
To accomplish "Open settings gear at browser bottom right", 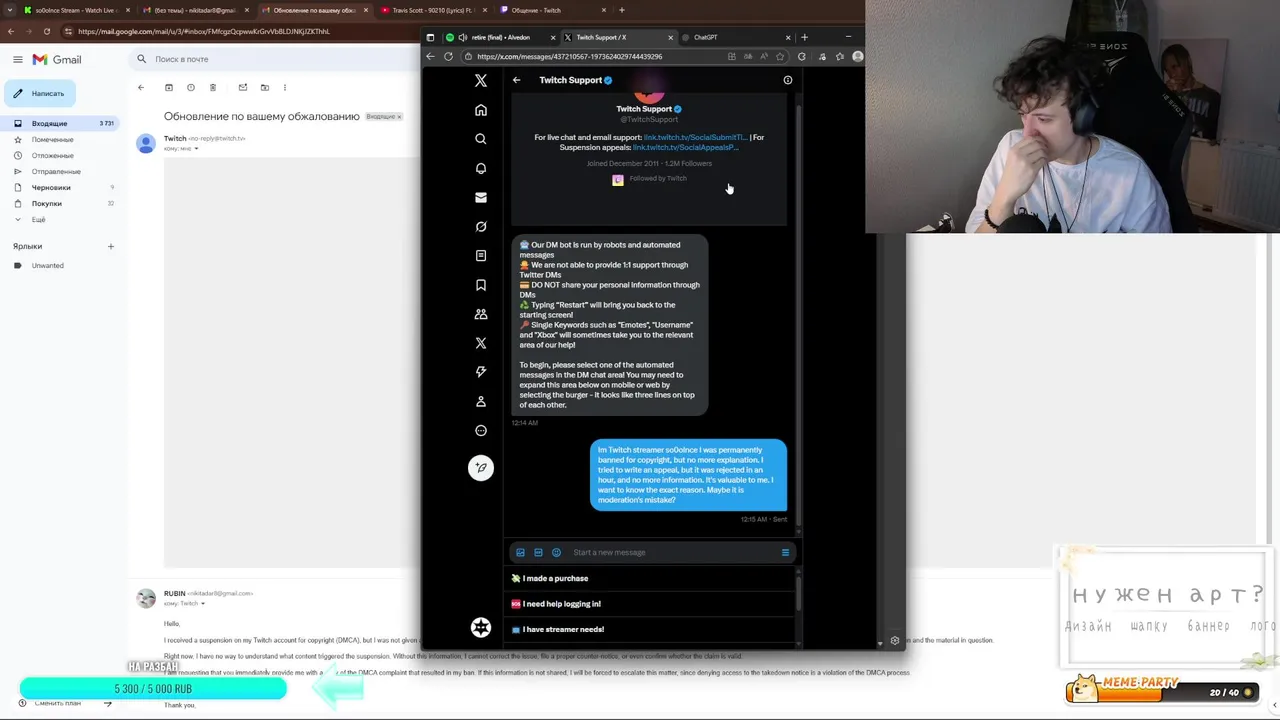I will pyautogui.click(x=894, y=641).
